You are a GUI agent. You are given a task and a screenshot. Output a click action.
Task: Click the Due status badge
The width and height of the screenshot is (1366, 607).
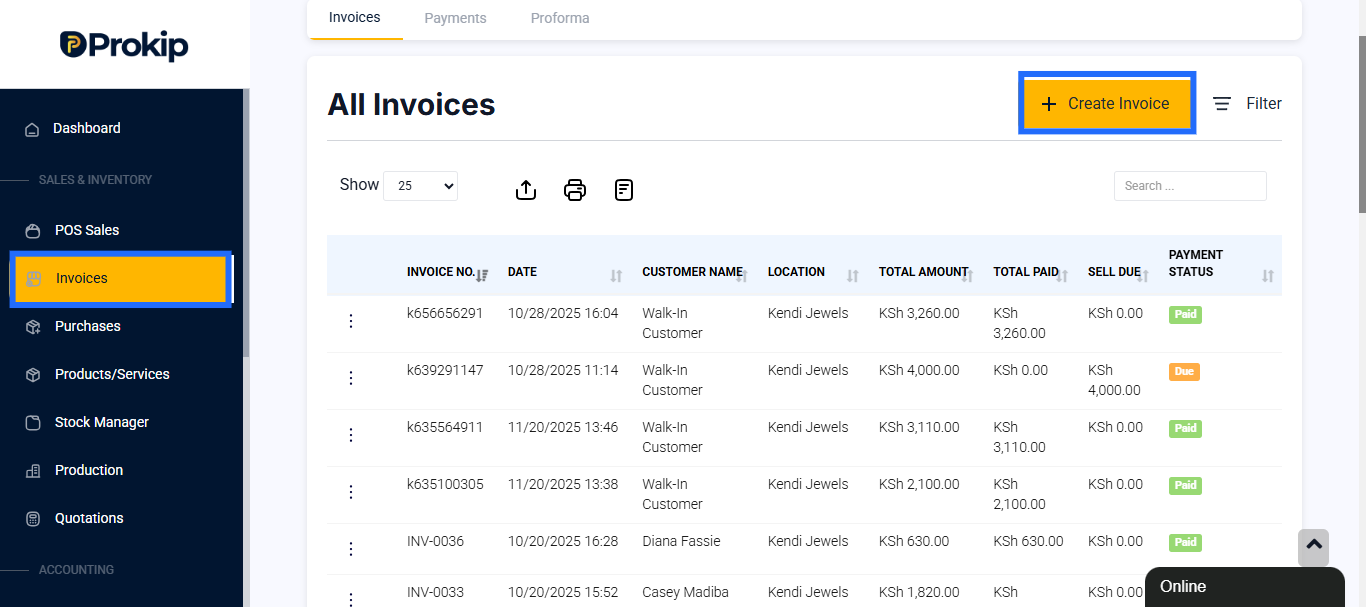[1184, 372]
